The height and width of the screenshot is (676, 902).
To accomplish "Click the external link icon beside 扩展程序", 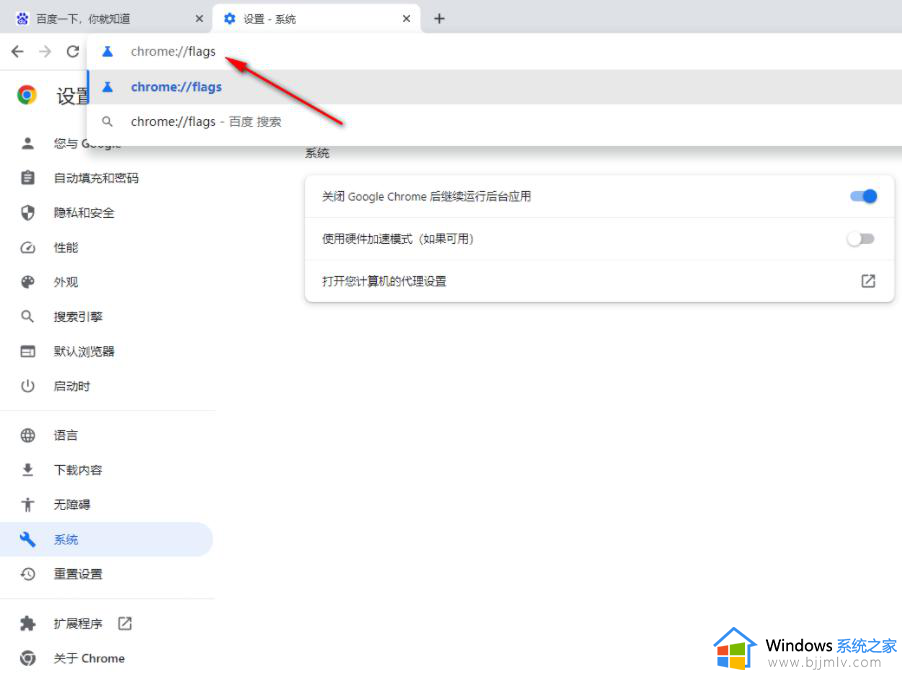I will coord(125,623).
